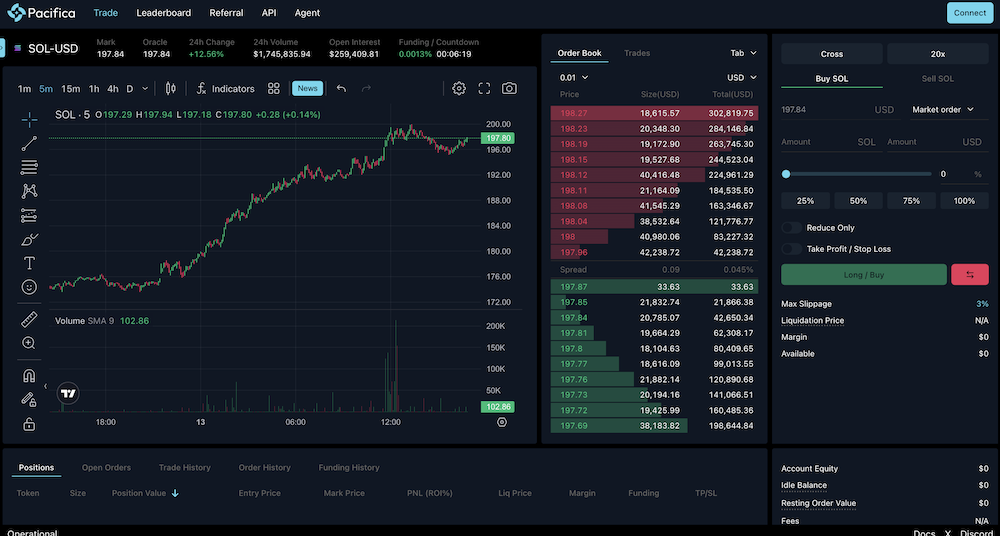The width and height of the screenshot is (1000, 536).
Task: Toggle Take Profit / Stop Loss
Action: coord(791,249)
